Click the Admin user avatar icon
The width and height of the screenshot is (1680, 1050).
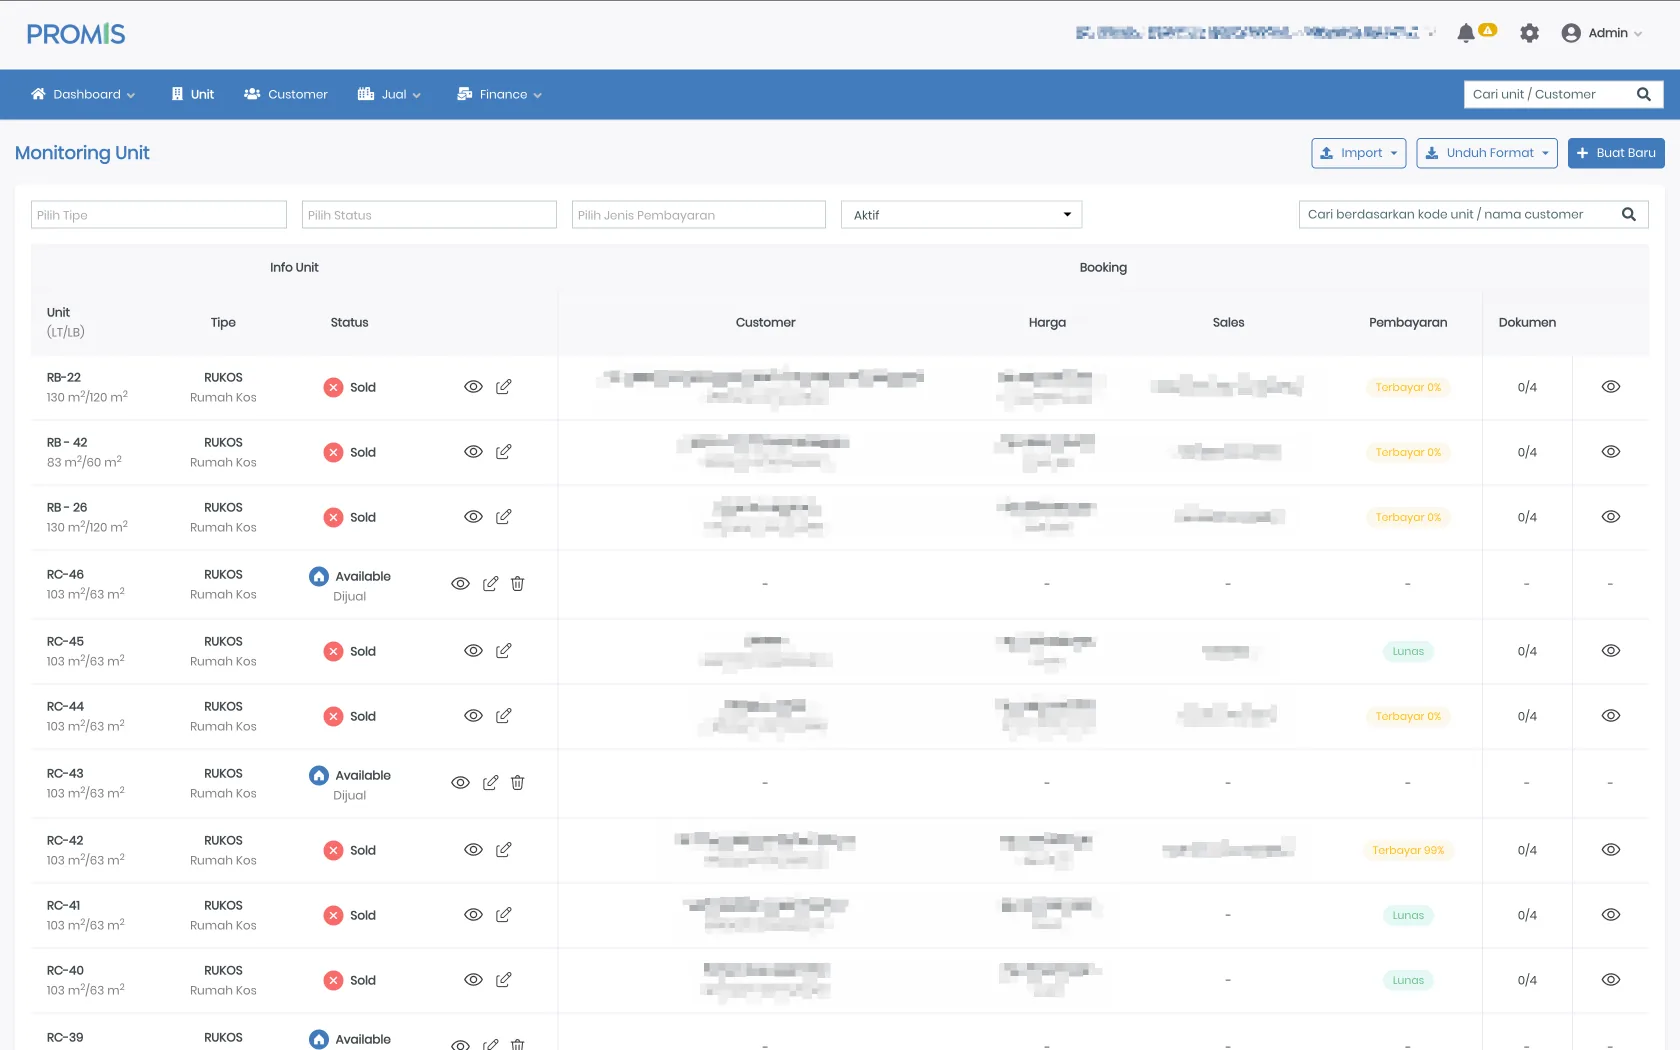[x=1571, y=33]
